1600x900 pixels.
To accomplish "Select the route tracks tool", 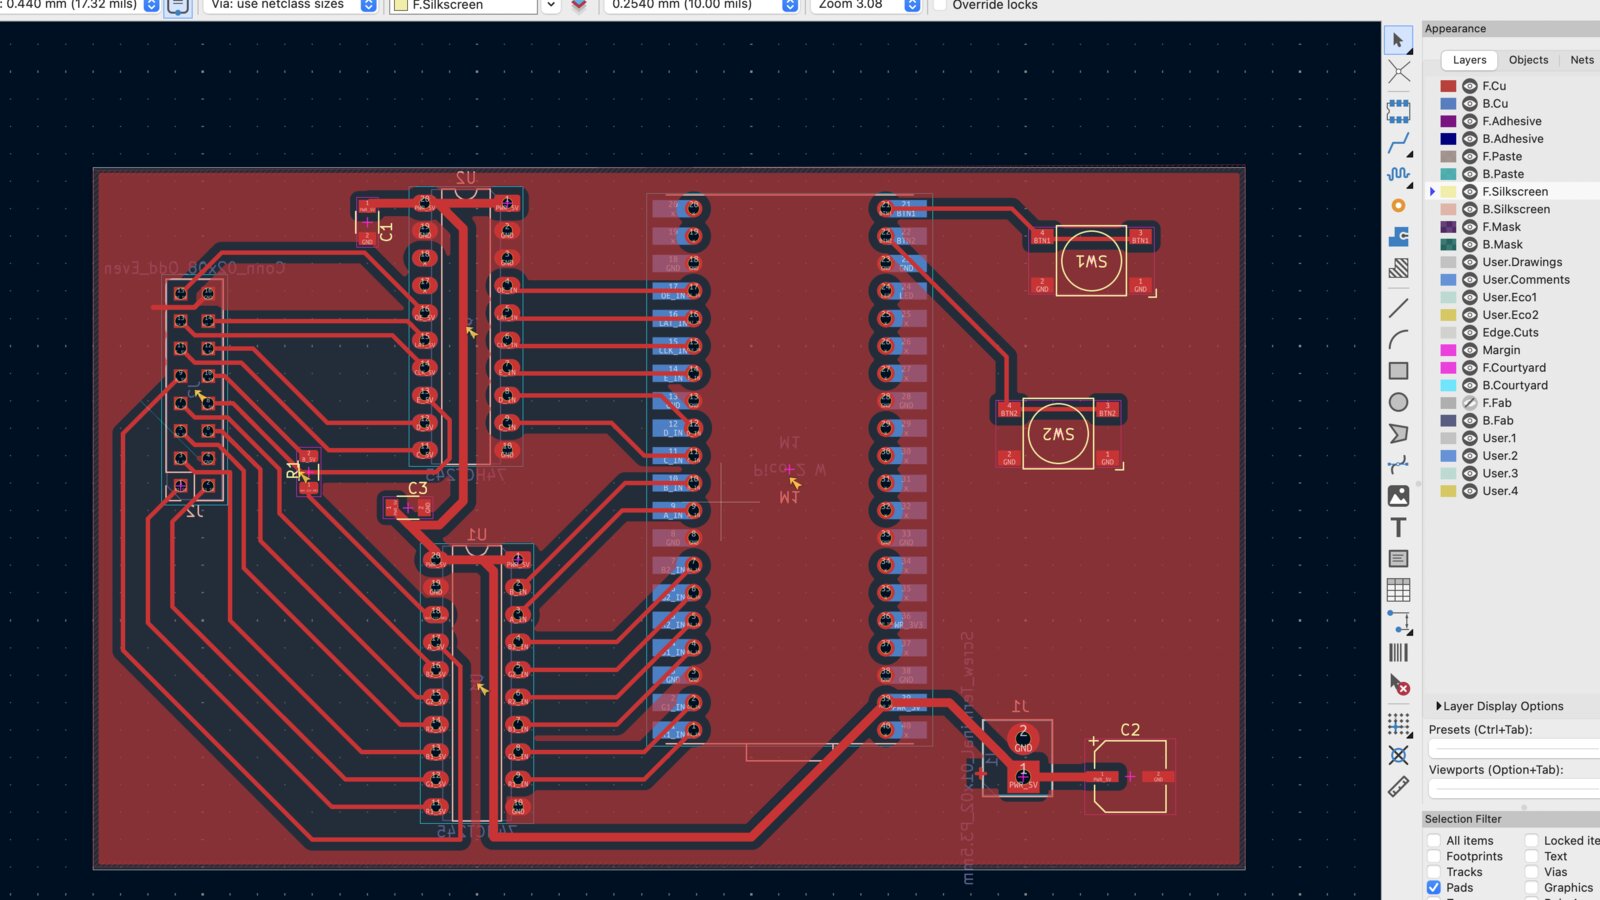I will pos(1398,143).
